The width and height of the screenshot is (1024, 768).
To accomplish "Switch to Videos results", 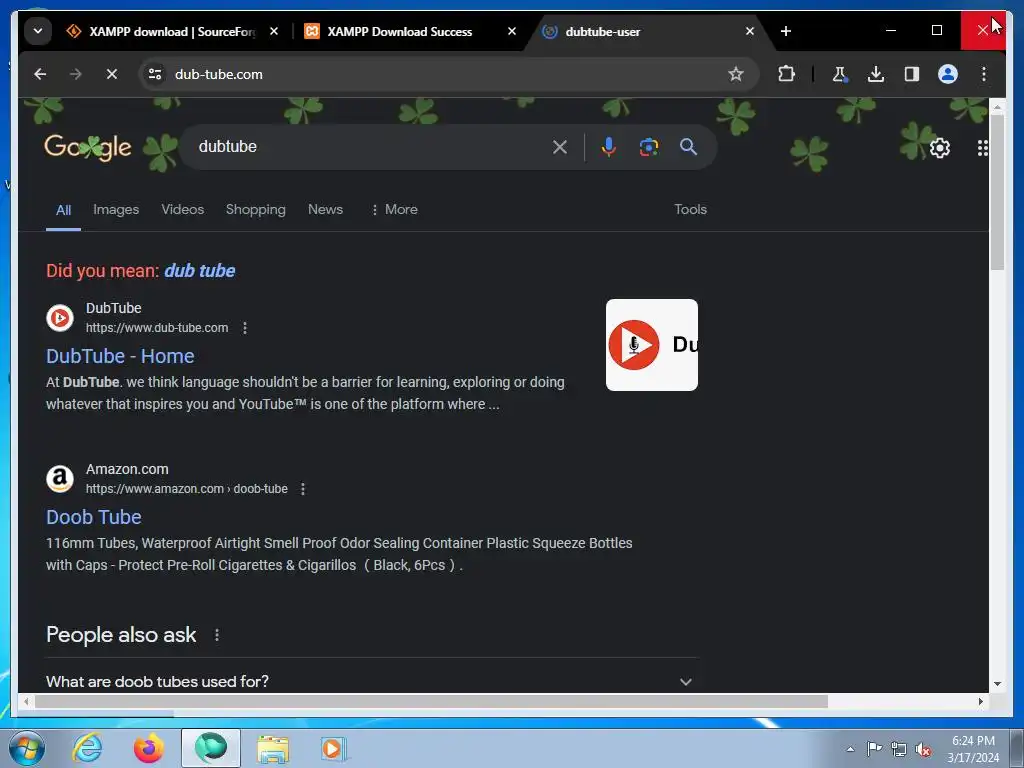I will (182, 210).
